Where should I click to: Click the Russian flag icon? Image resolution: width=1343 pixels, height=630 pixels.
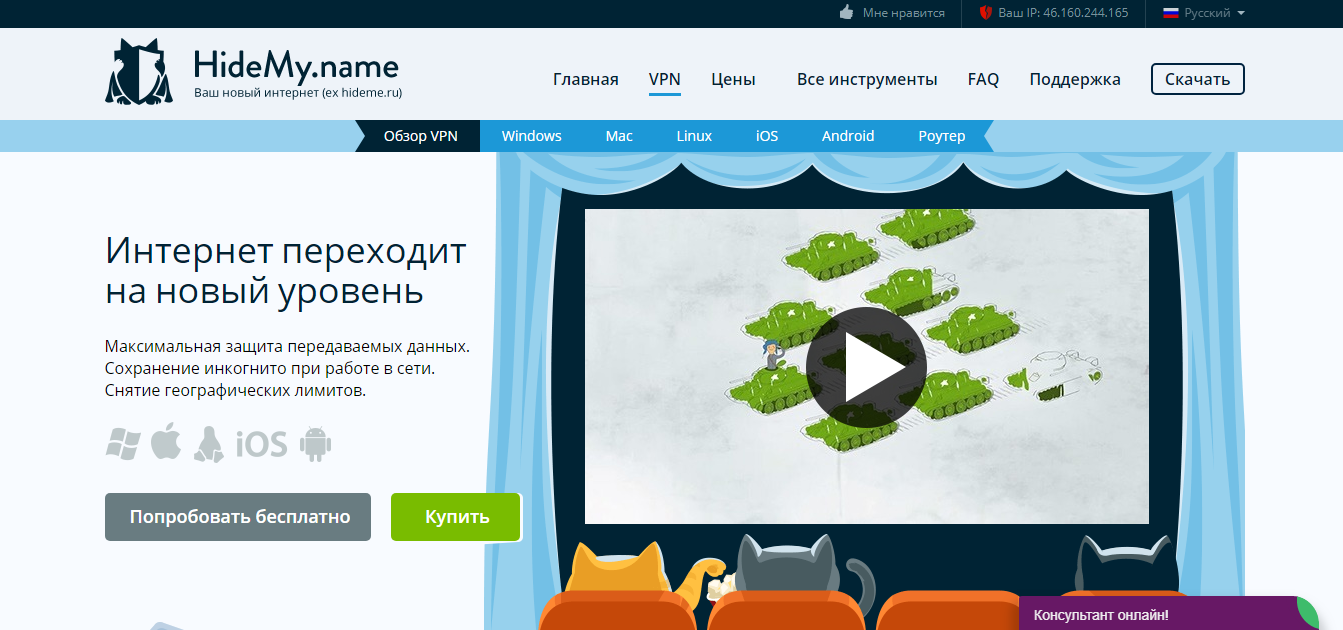1170,13
